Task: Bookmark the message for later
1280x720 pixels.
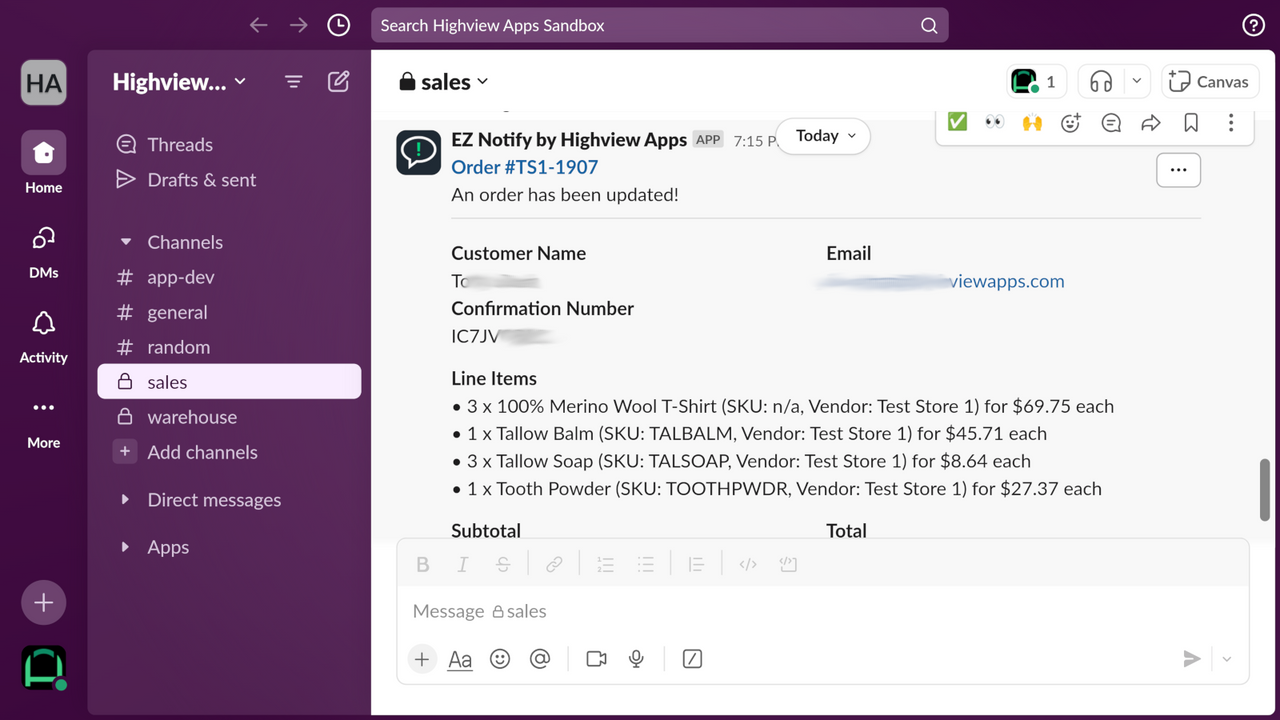Action: point(1191,123)
